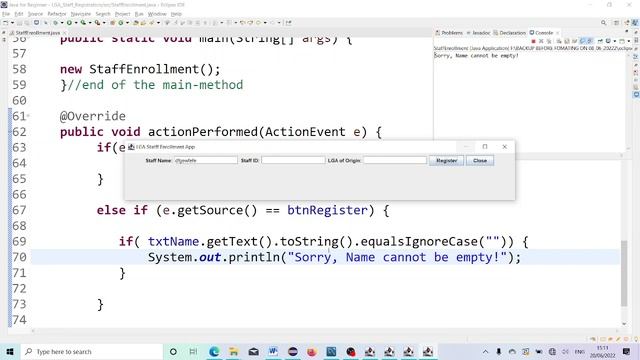Click the 'btnRegister' variable on line 67
This screenshot has height=360, width=640.
327,210
